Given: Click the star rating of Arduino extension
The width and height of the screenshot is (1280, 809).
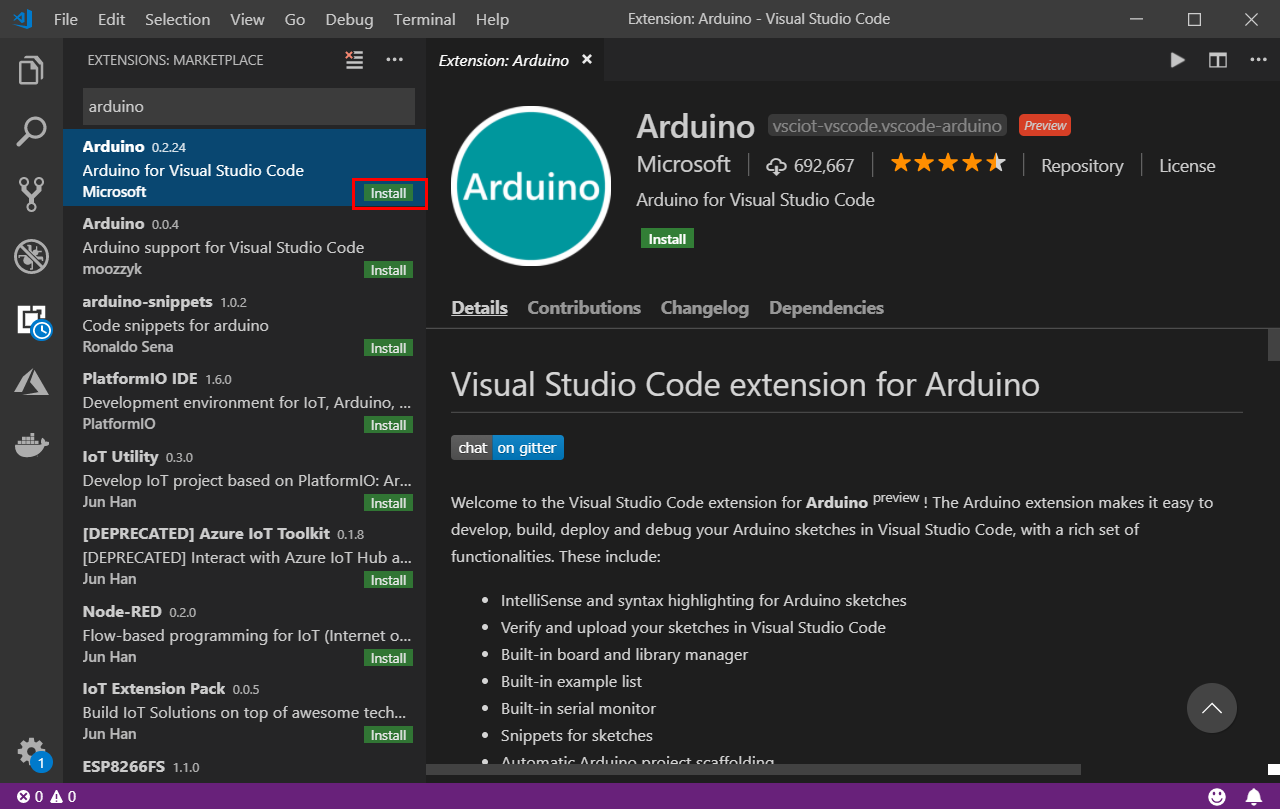Looking at the screenshot, I should click(x=948, y=163).
